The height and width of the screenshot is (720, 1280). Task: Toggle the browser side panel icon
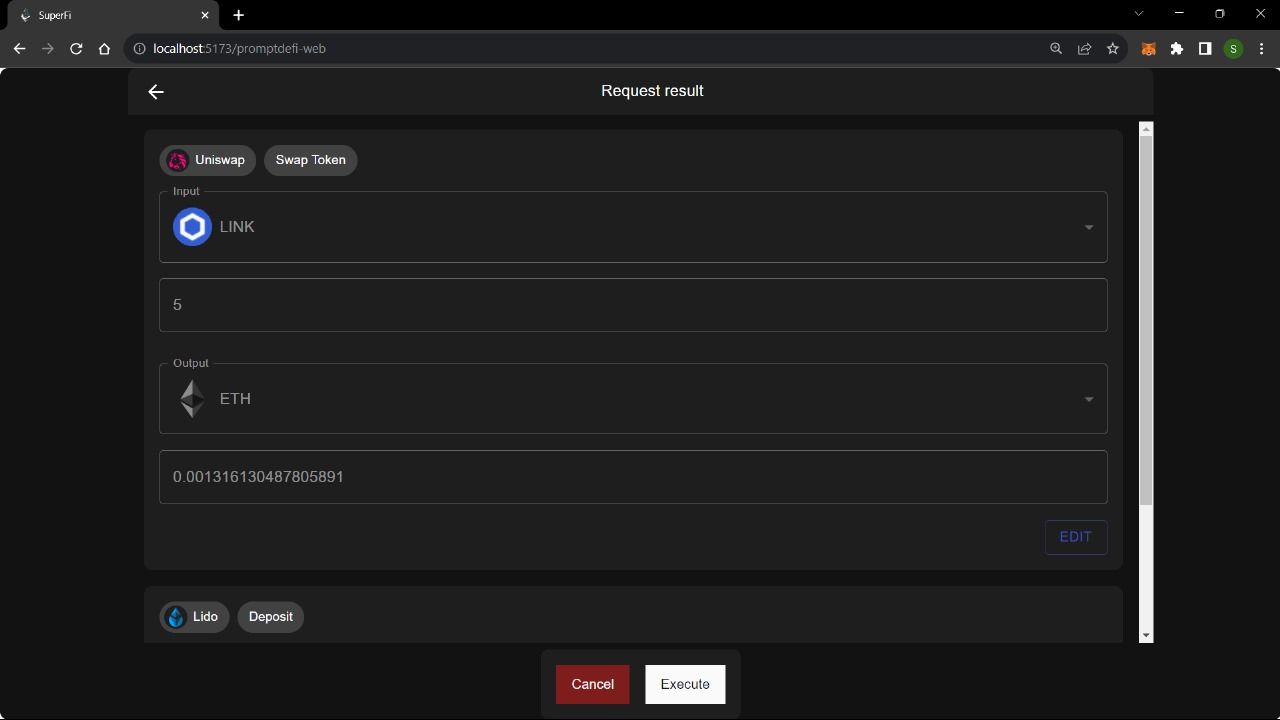[1205, 49]
